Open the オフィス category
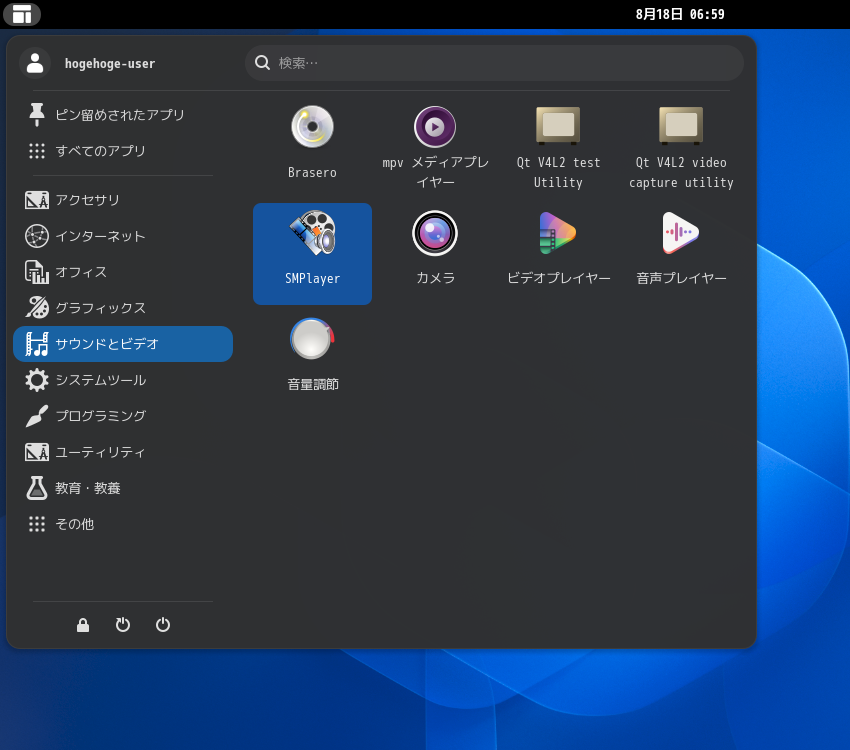The image size is (850, 750). [x=123, y=272]
